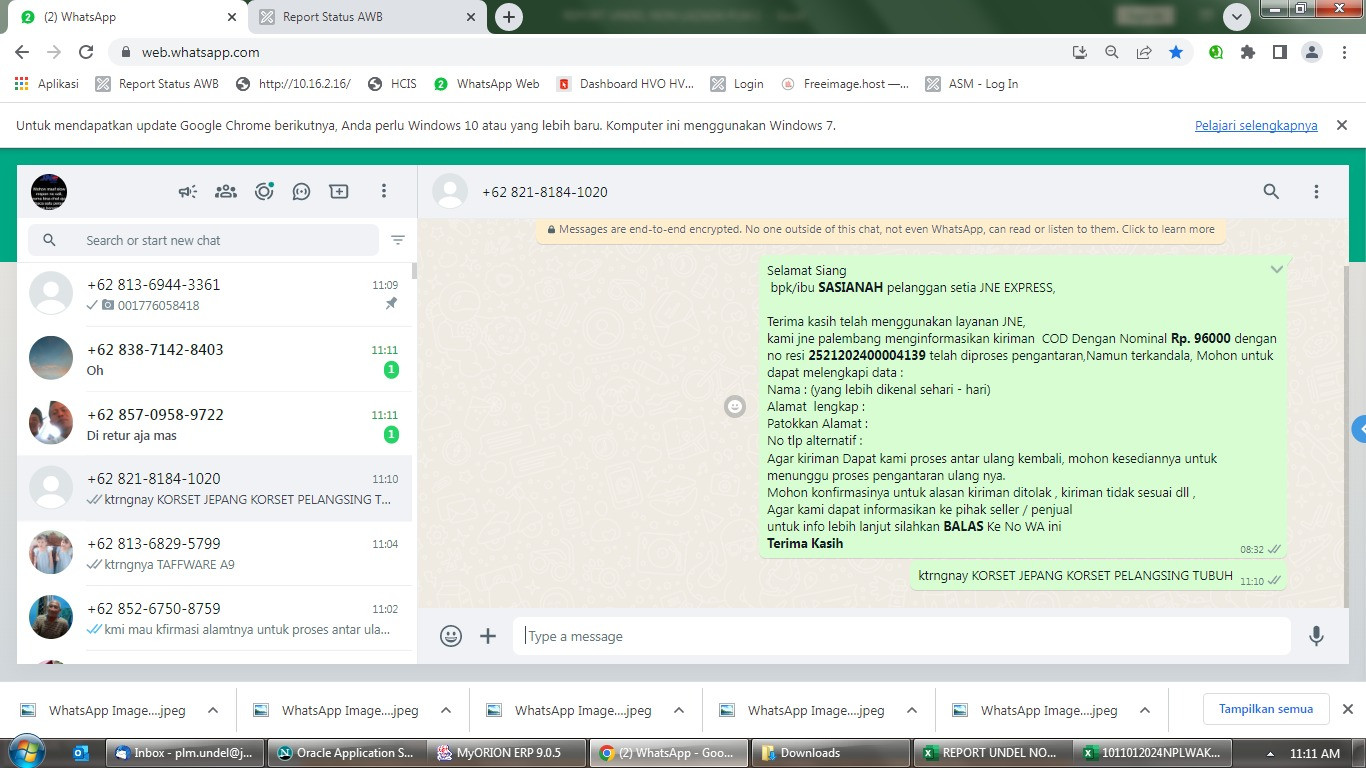
Task: Expand options for the last WhatsApp Image download
Action: (x=1145, y=710)
